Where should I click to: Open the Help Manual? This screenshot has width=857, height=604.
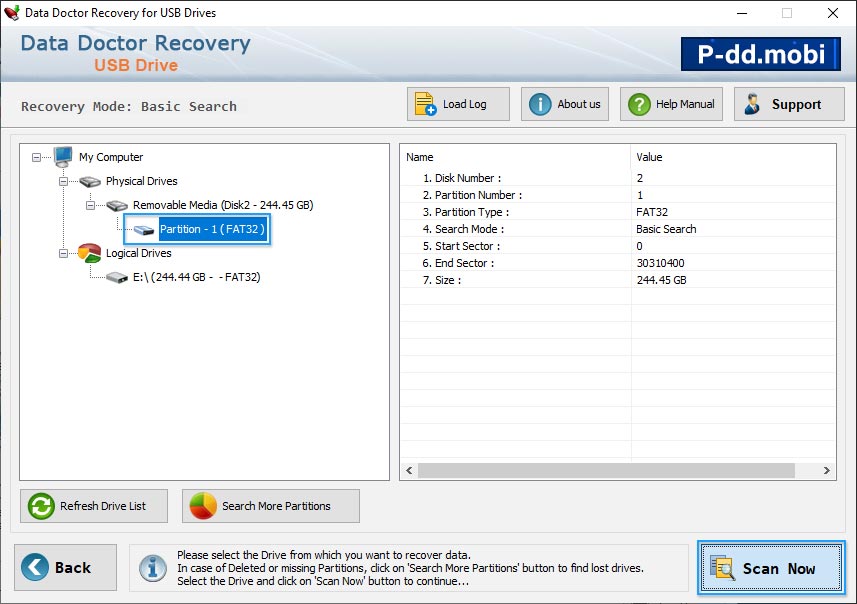(671, 104)
